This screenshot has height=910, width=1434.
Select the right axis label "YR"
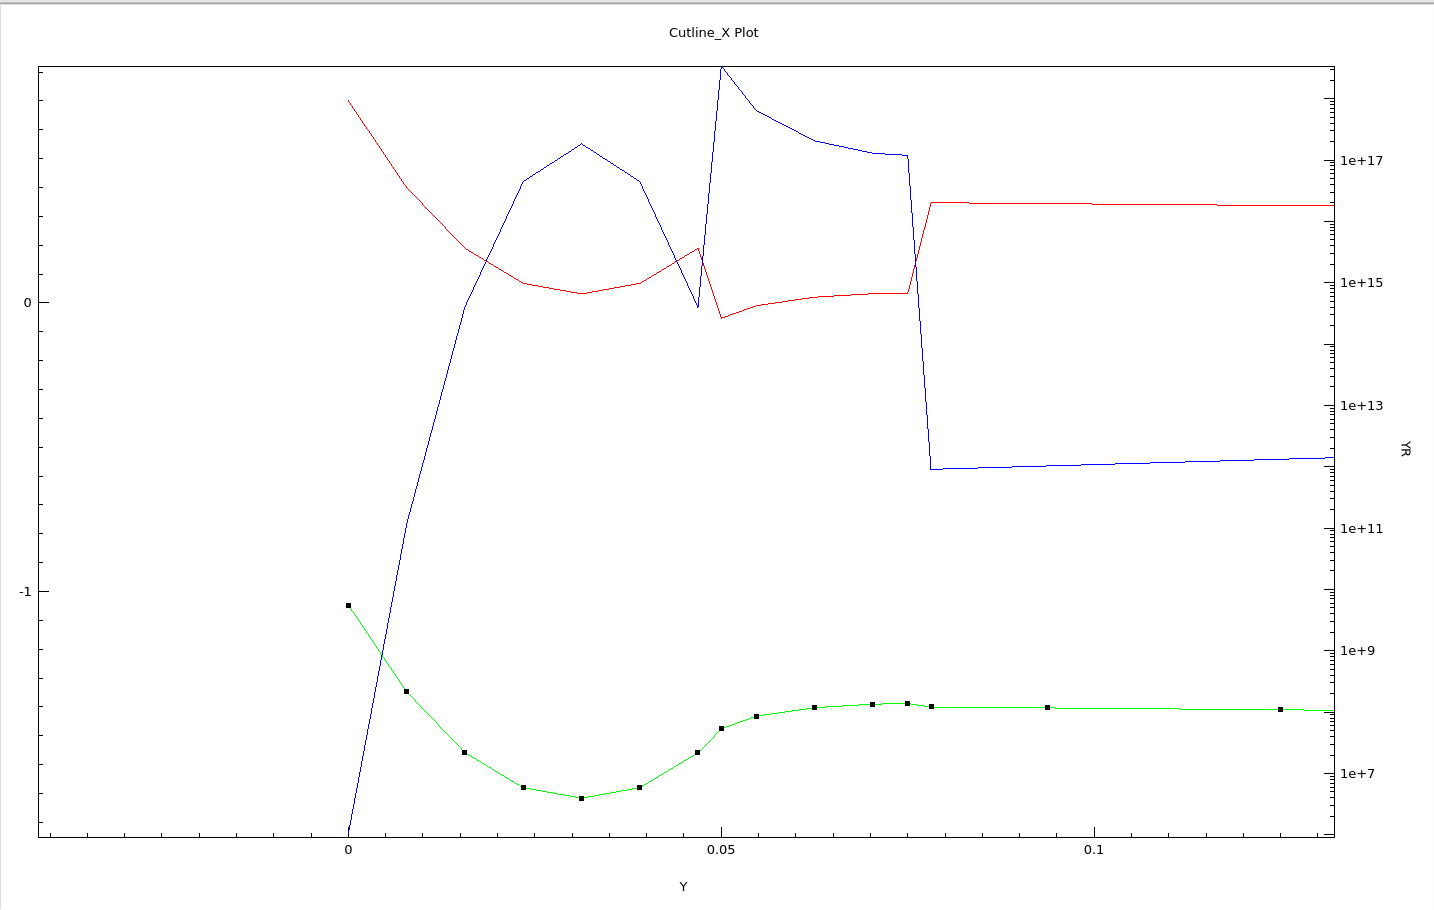1405,449
